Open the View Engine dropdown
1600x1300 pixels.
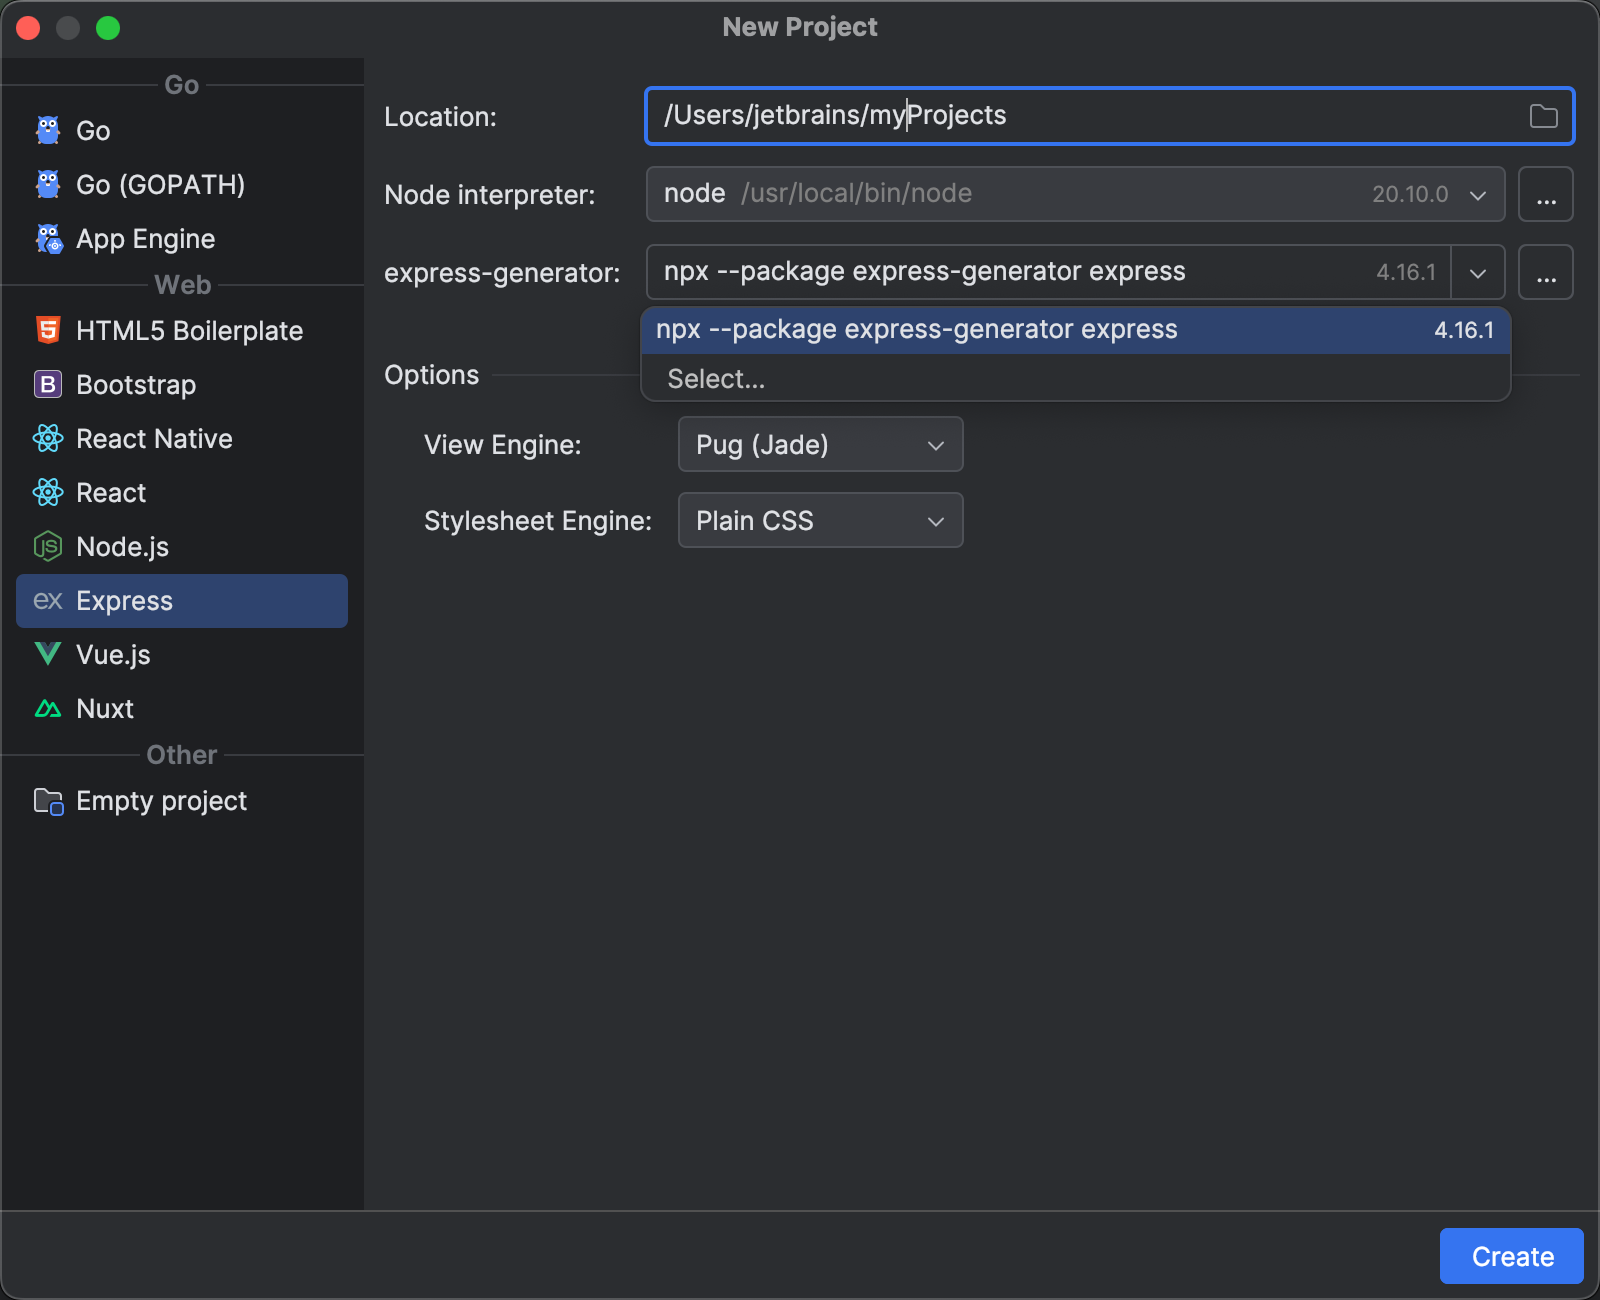819,444
